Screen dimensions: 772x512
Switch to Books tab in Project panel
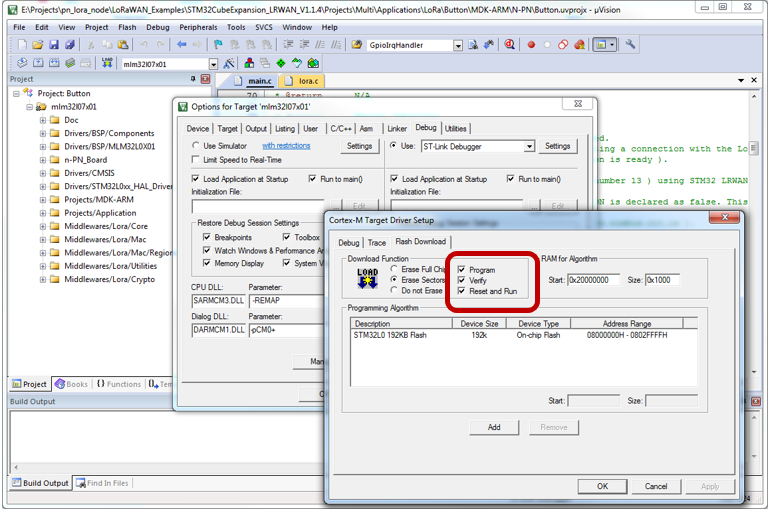tap(72, 384)
